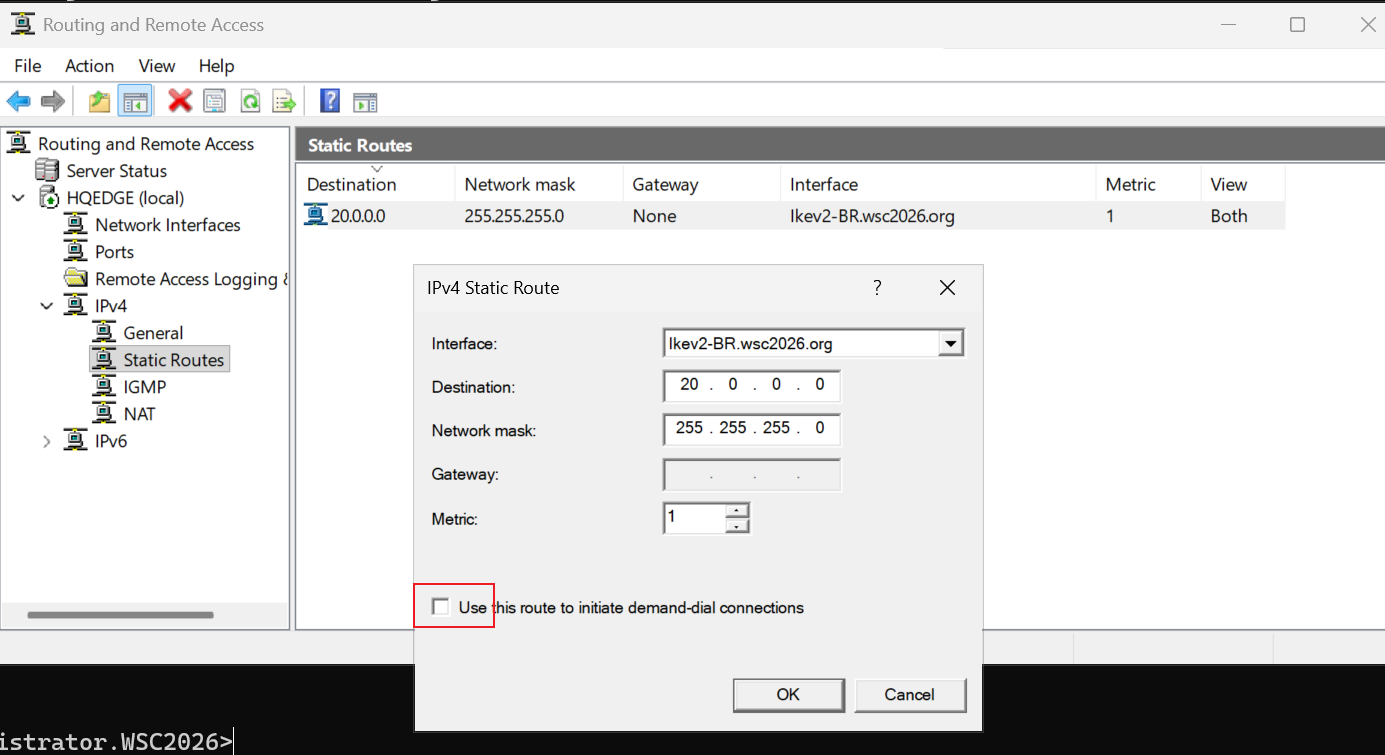1385x755 pixels.
Task: Click the red Delete X toolbar icon
Action: 180,101
